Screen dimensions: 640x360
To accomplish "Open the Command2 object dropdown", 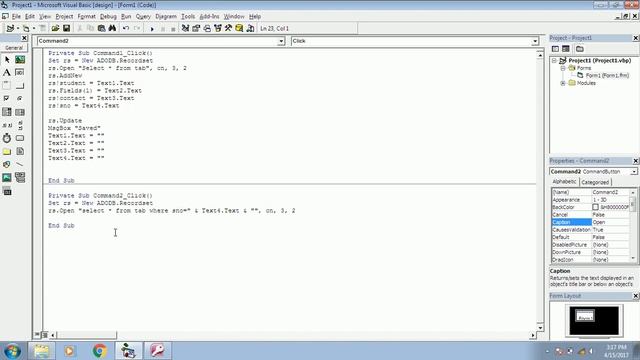I will click(281, 41).
